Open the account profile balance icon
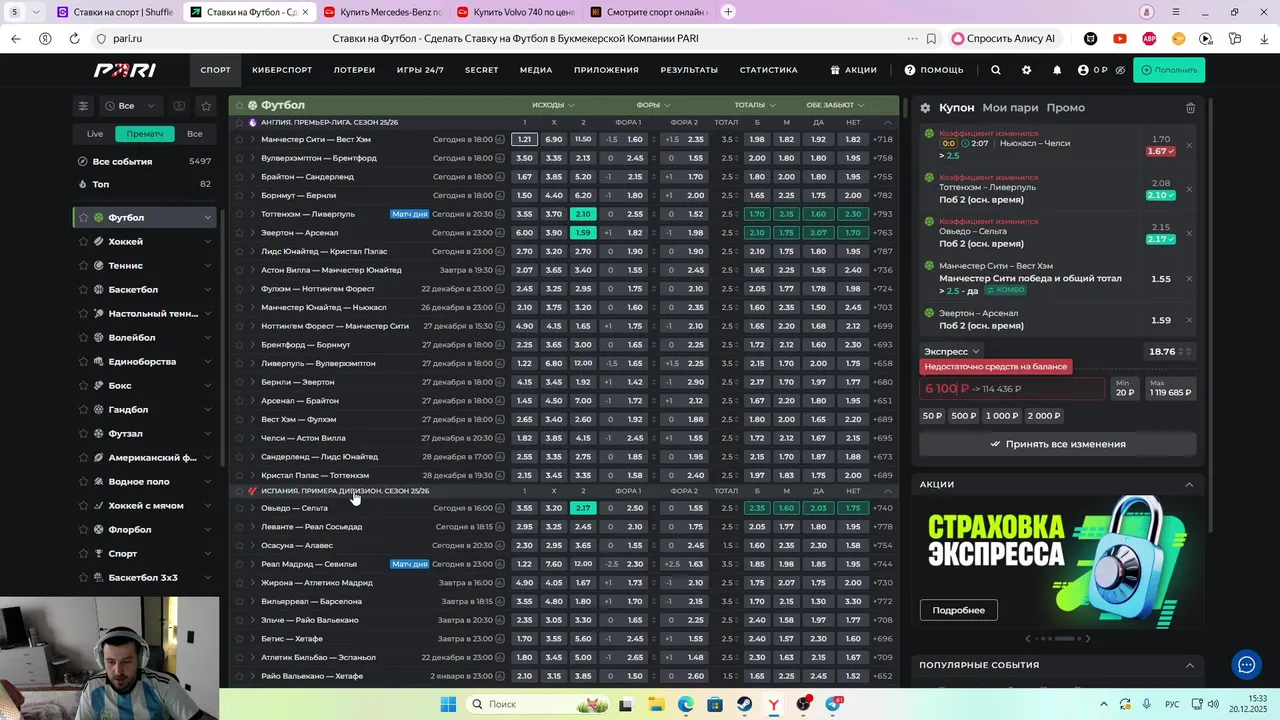This screenshot has width=1280, height=720. (1083, 70)
